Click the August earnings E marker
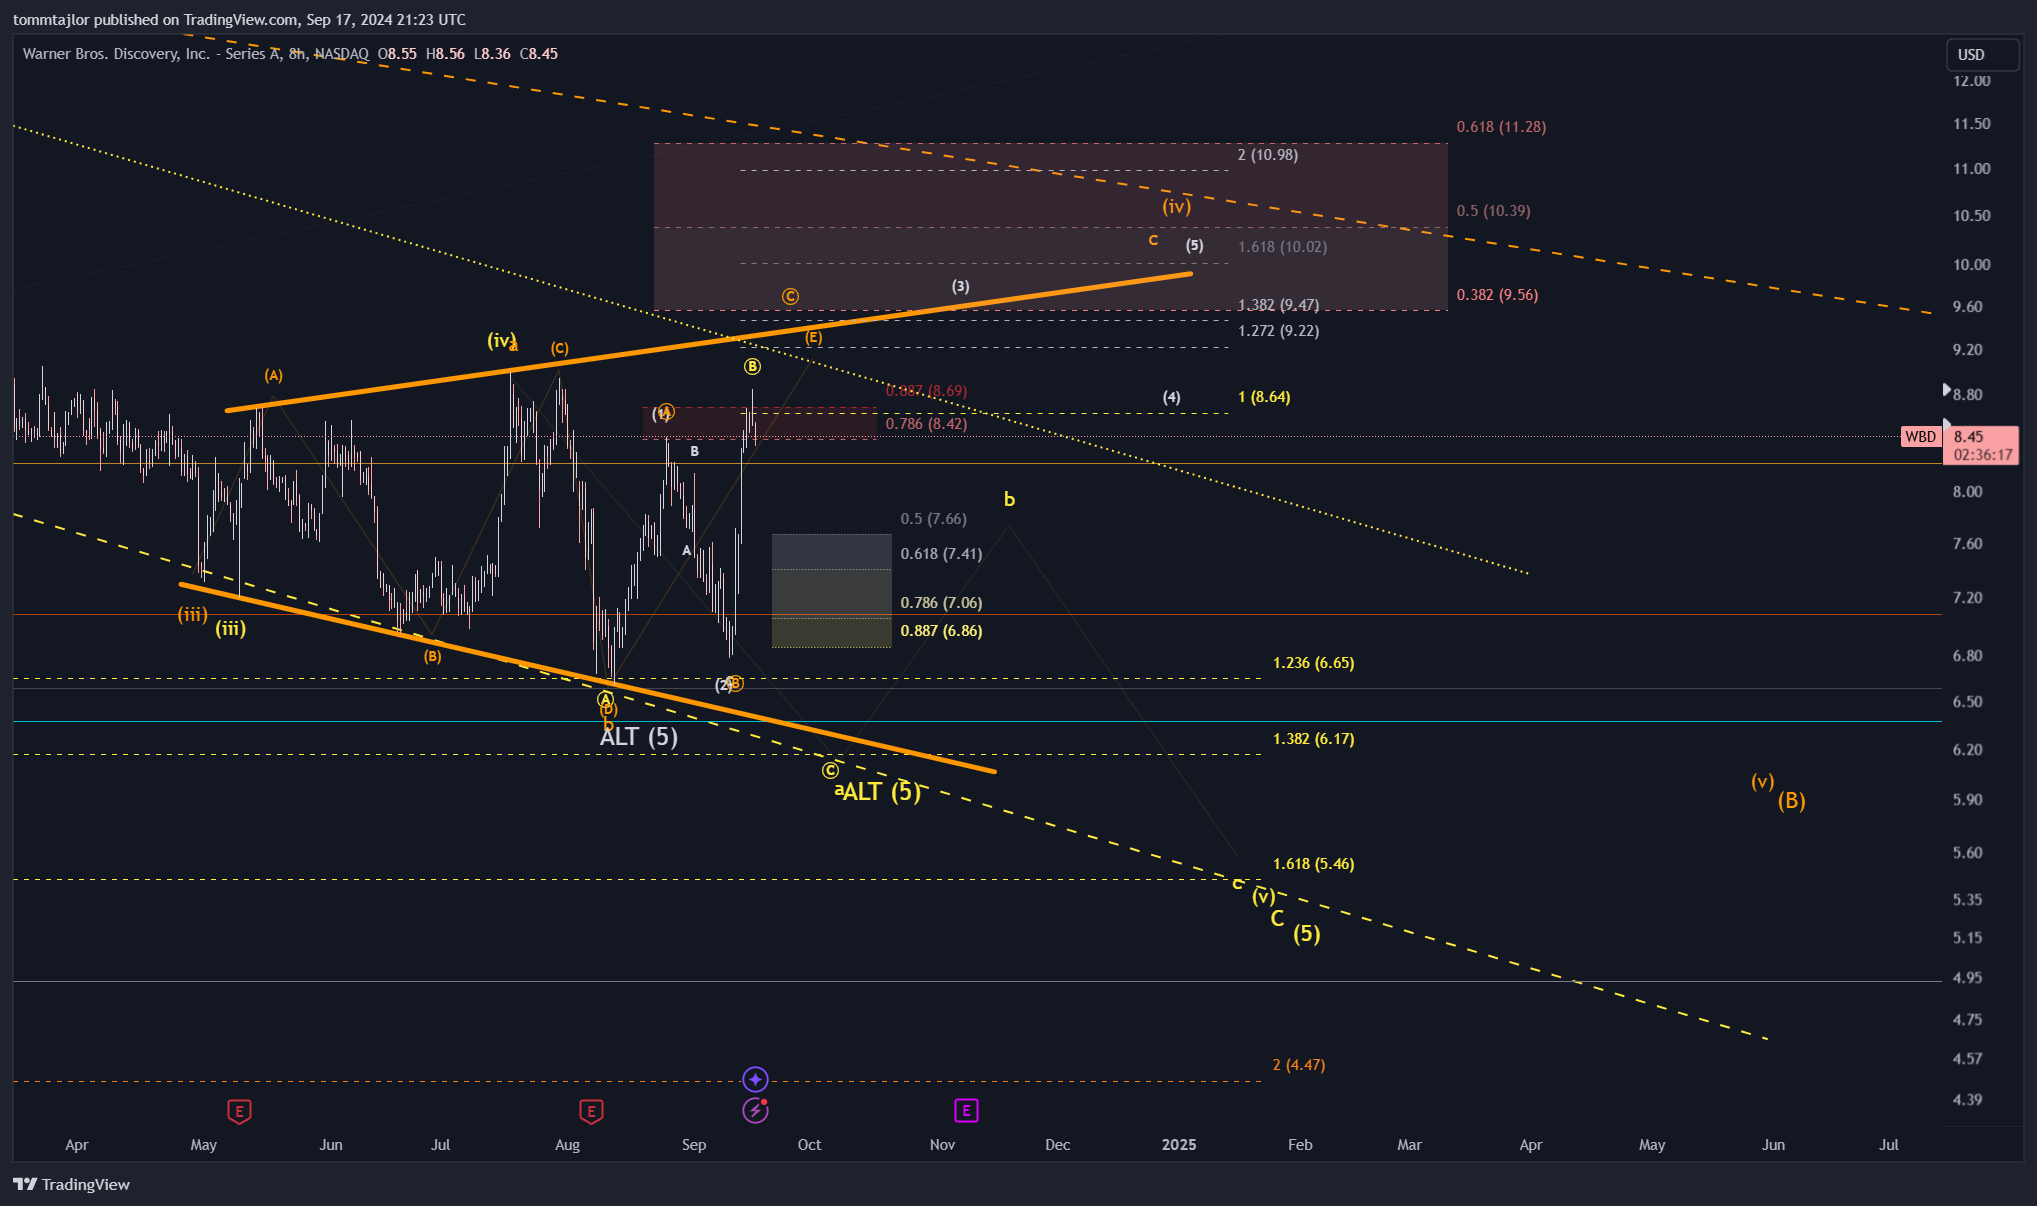 [591, 1111]
